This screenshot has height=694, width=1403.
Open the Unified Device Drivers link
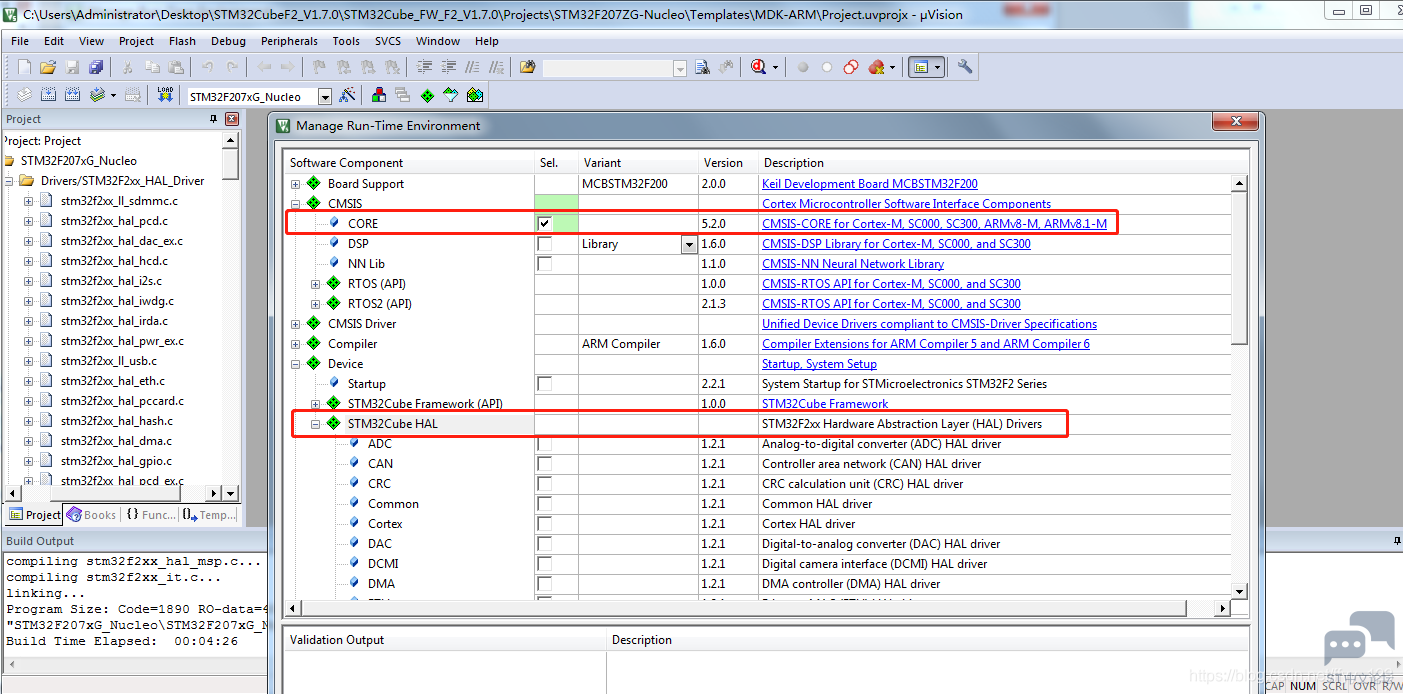929,324
